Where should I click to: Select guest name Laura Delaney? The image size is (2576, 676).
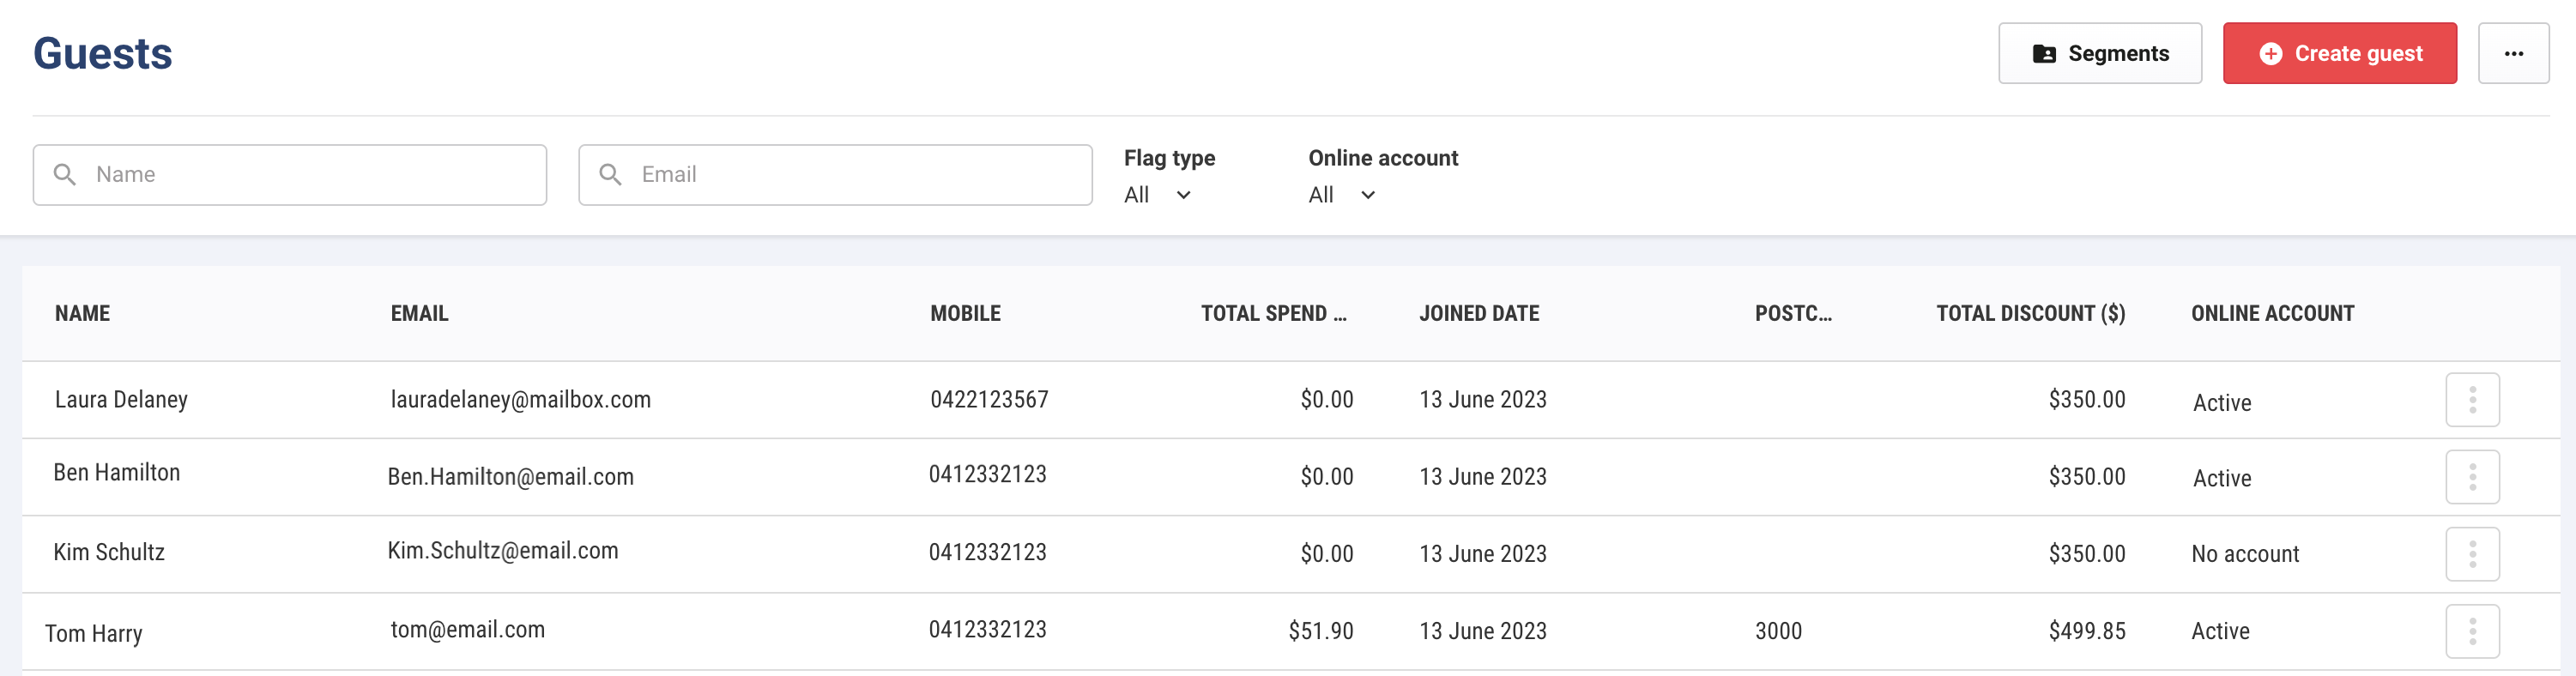pyautogui.click(x=121, y=400)
